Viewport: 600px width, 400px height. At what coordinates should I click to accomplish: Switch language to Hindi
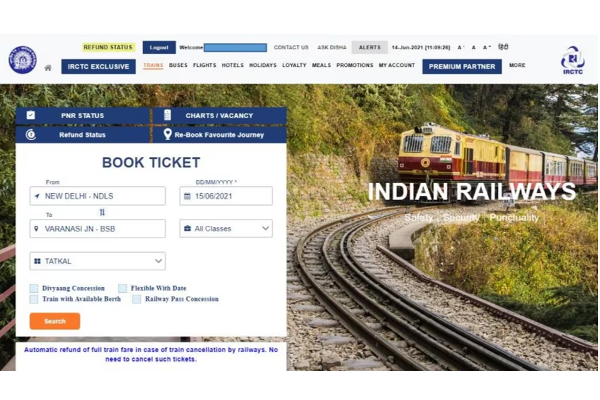(x=503, y=47)
